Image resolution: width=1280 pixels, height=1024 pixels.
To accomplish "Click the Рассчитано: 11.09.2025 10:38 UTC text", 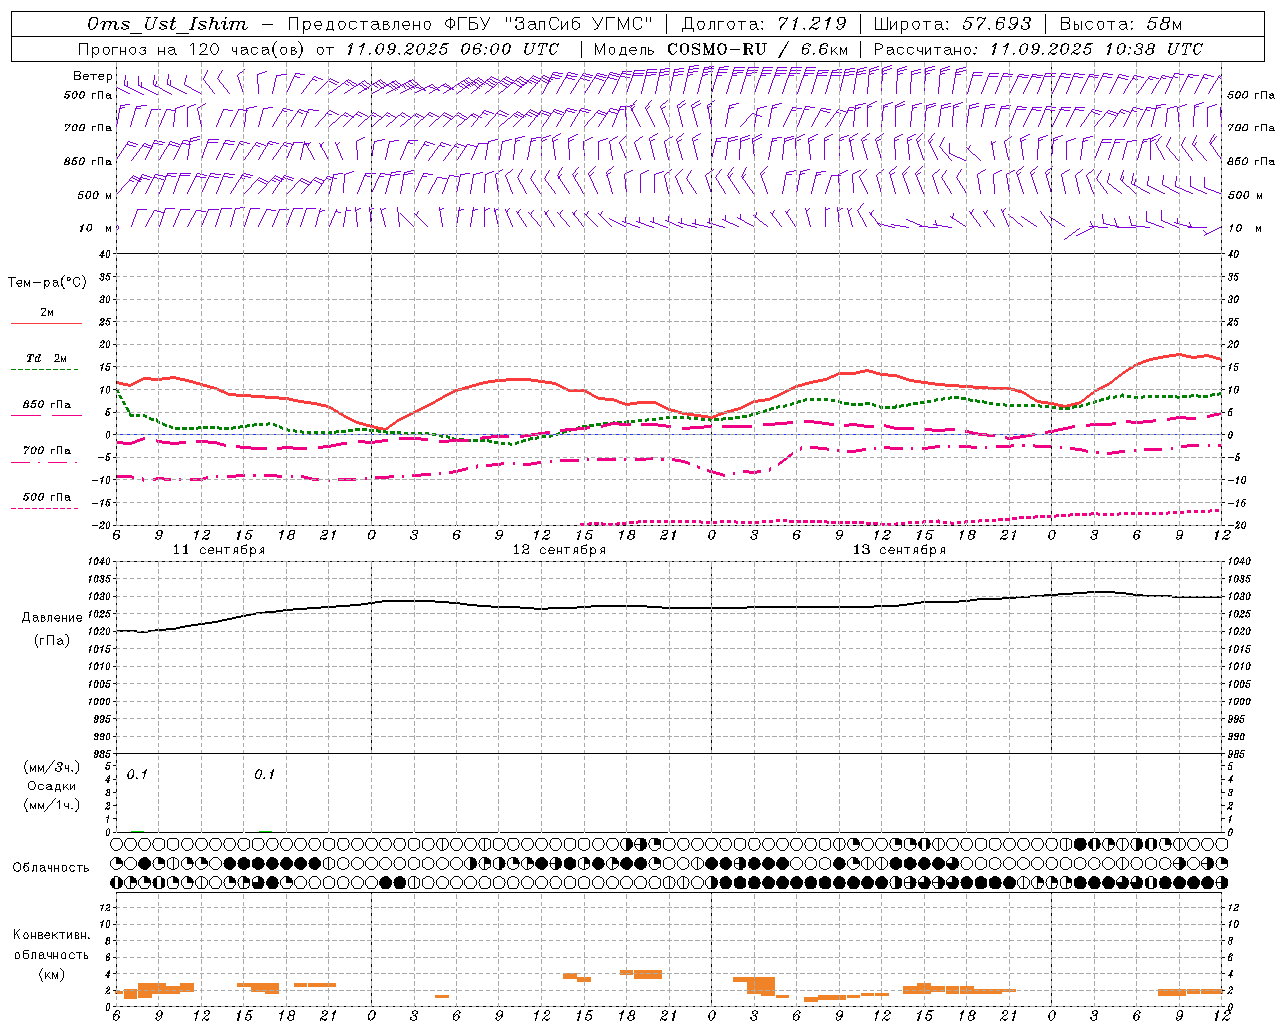I will coord(1038,49).
